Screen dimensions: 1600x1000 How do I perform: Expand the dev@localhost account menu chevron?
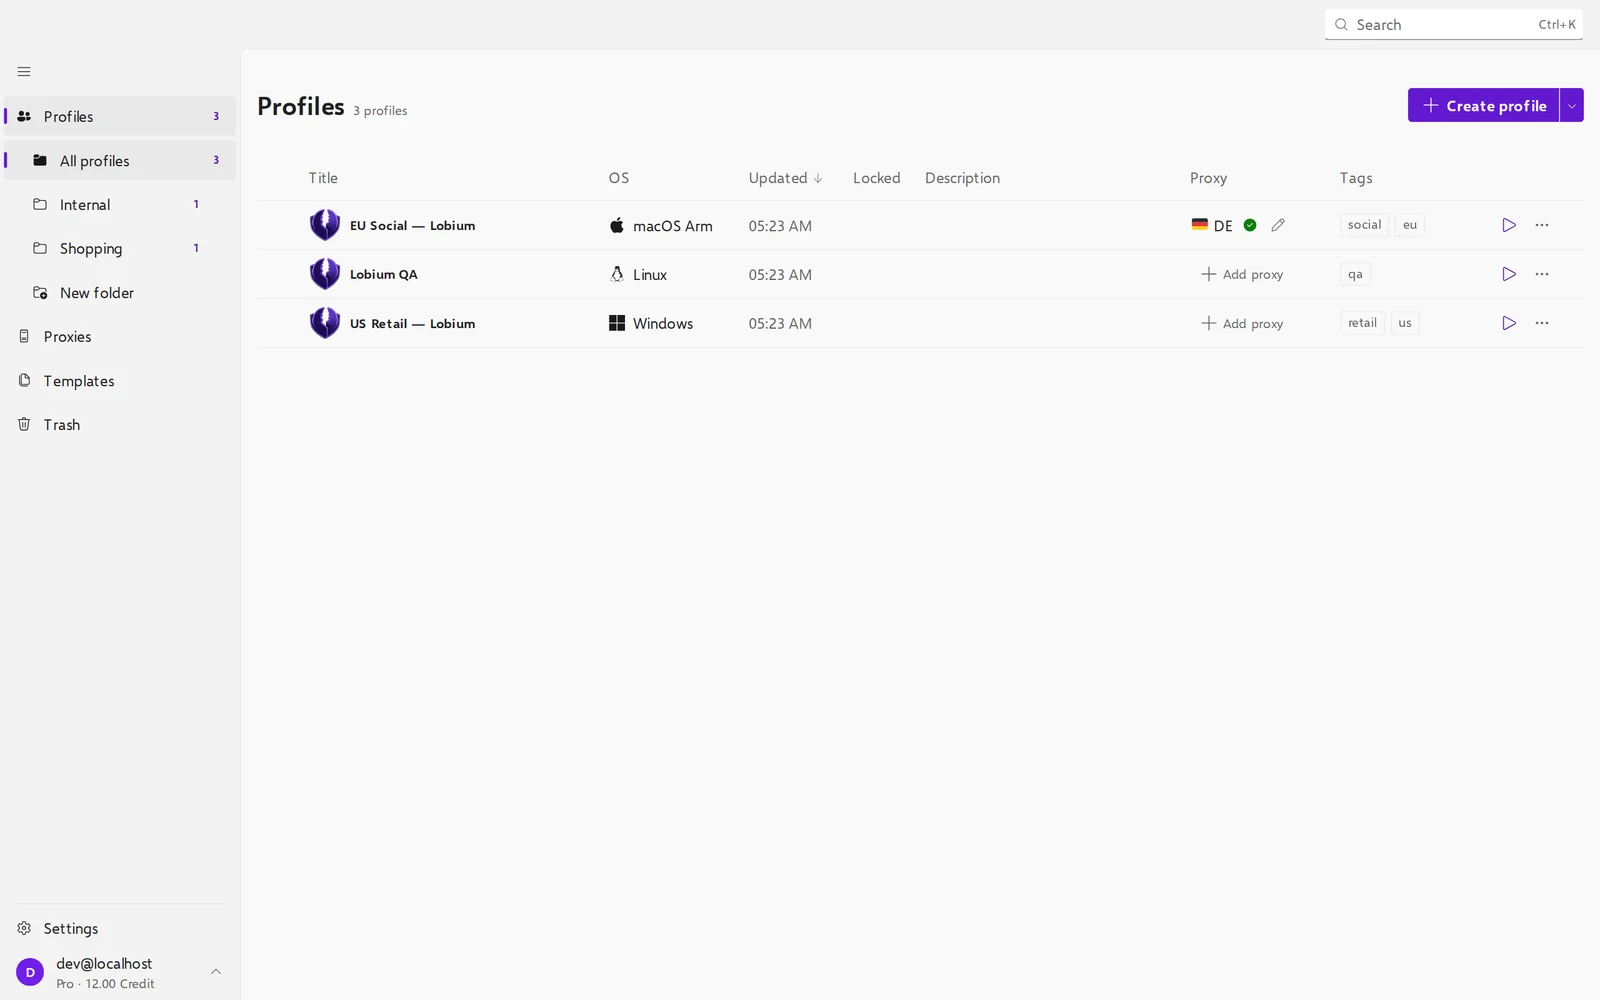click(216, 972)
